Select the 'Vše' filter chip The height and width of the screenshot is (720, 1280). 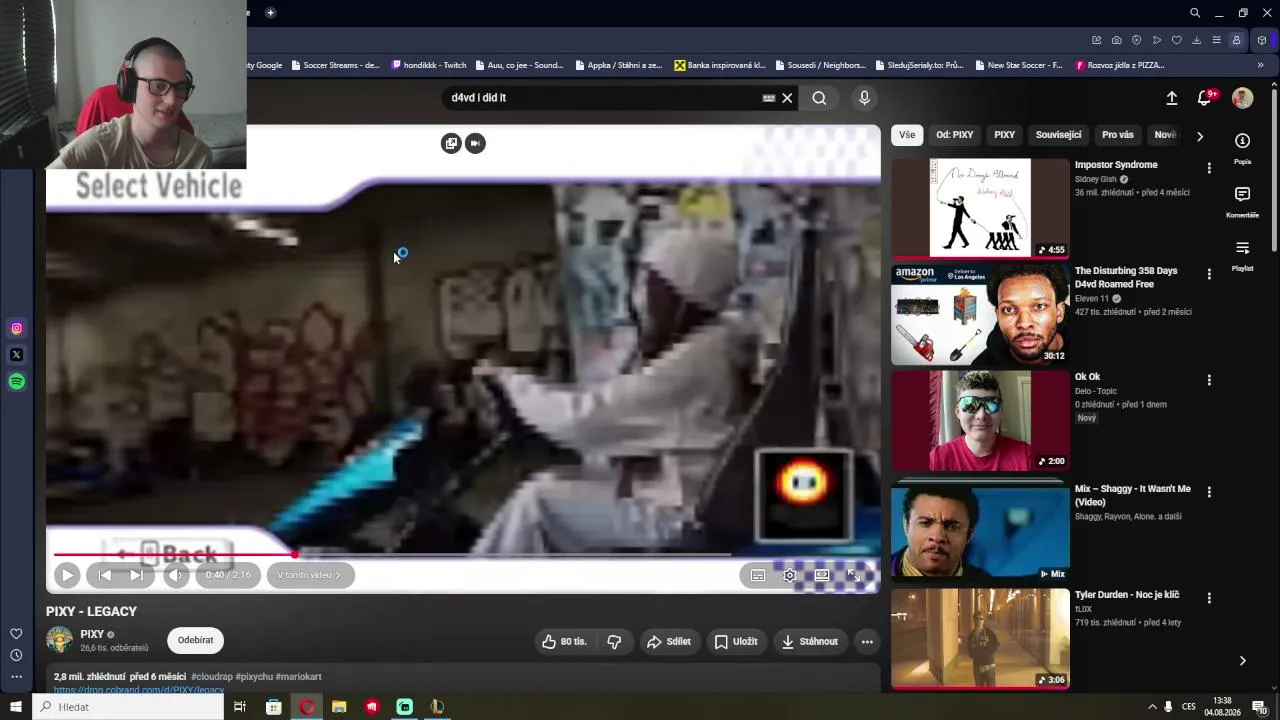click(907, 135)
